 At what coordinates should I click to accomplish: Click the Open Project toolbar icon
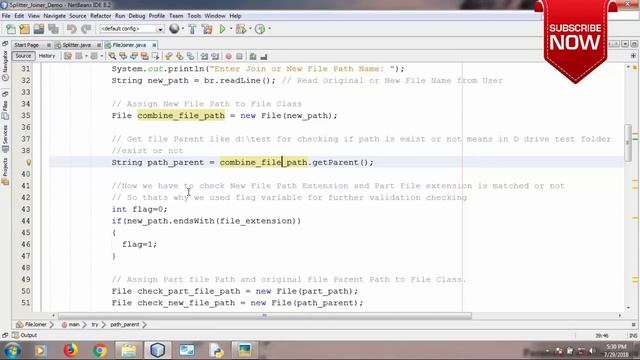[39, 29]
